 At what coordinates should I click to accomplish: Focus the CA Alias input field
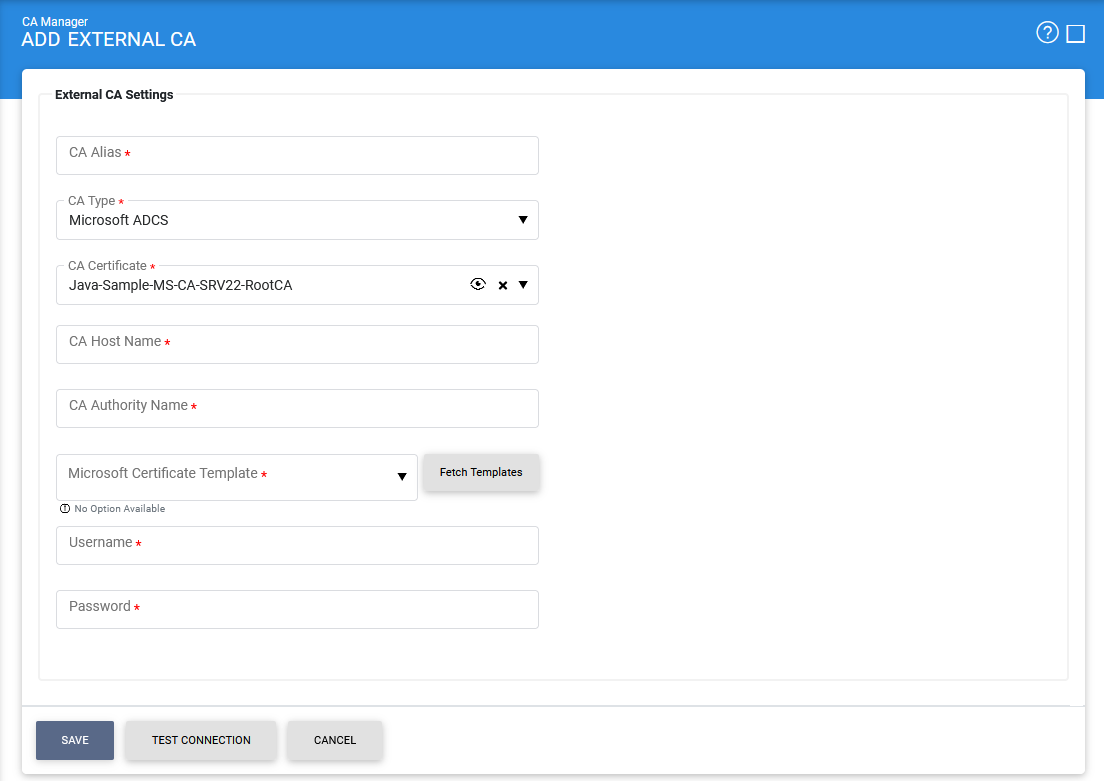pyautogui.click(x=297, y=155)
